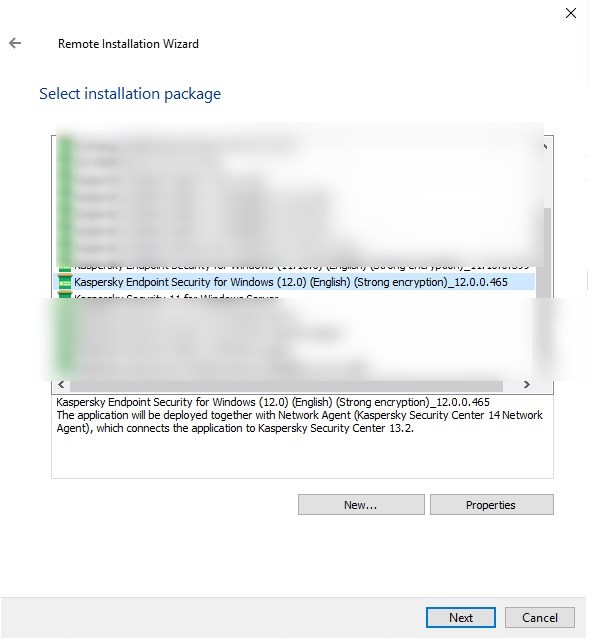The width and height of the screenshot is (614, 640).
Task: Close the Remote Installation Wizard window
Action: pos(570,14)
